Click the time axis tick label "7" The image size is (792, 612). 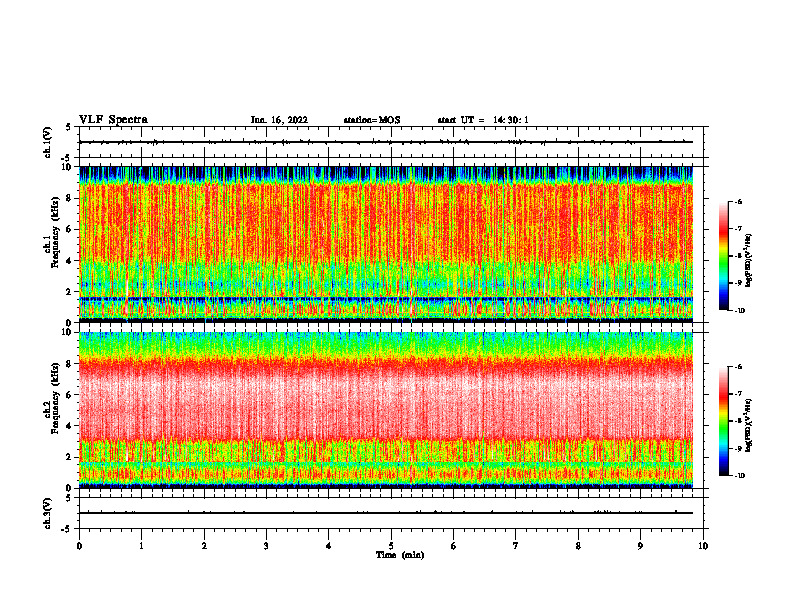pos(516,546)
